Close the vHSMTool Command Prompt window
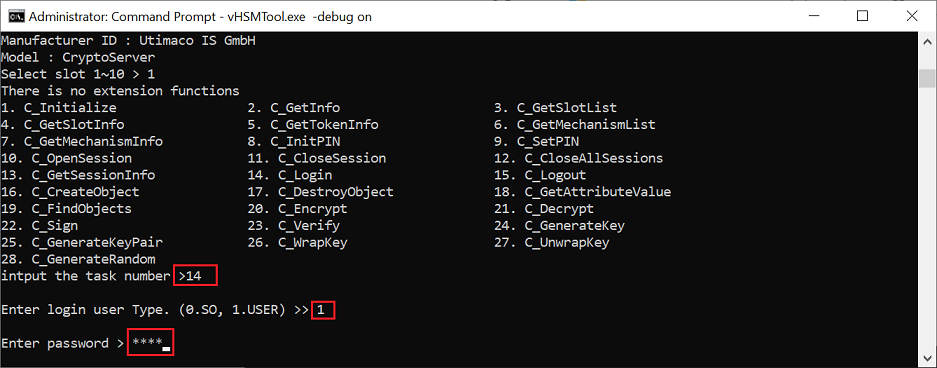 click(x=911, y=16)
